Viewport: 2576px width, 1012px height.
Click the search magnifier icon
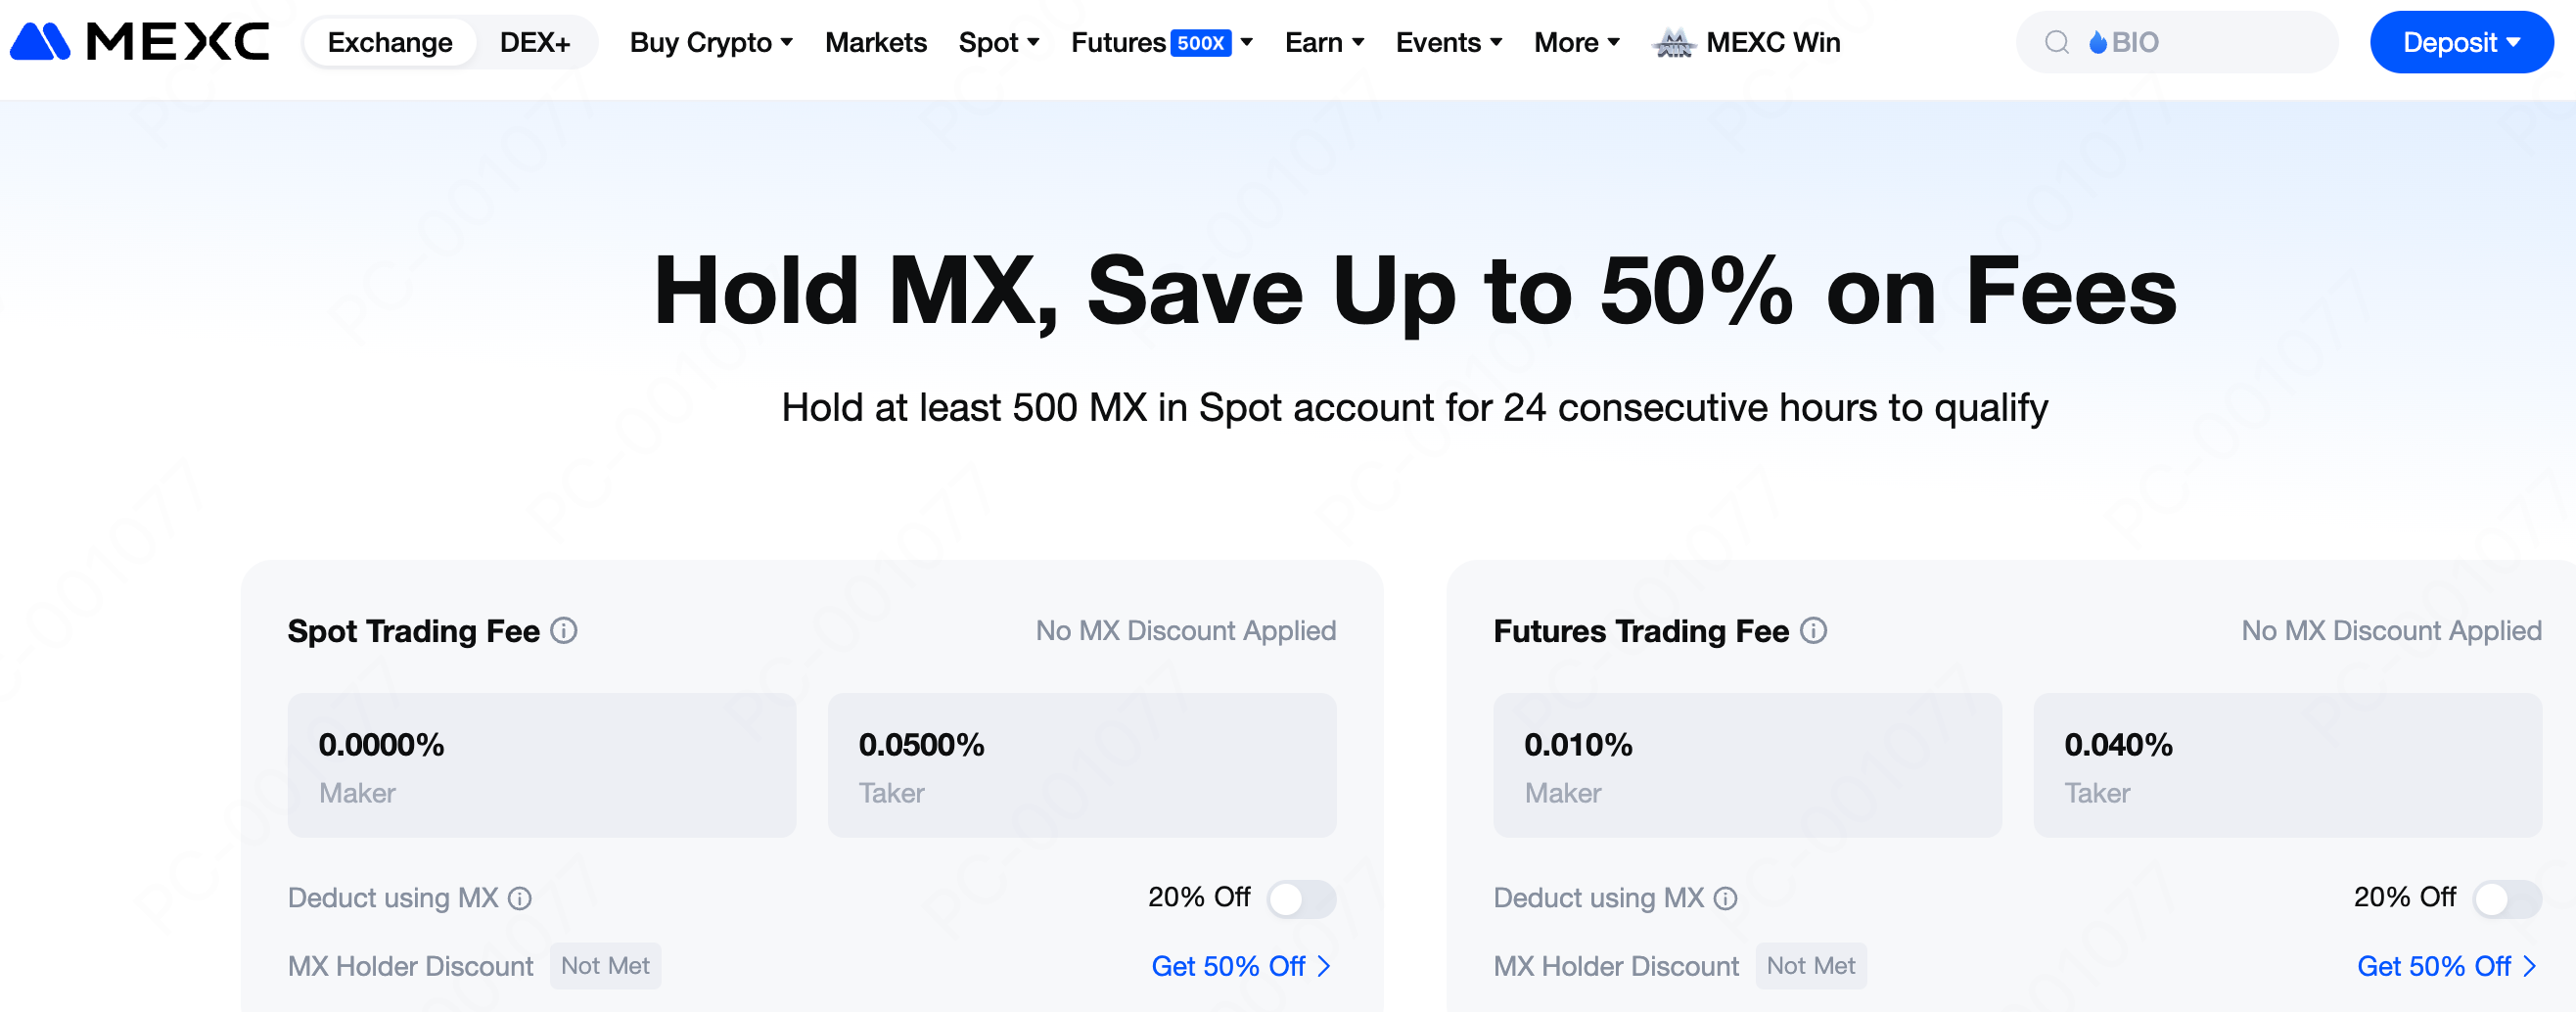pyautogui.click(x=2056, y=42)
